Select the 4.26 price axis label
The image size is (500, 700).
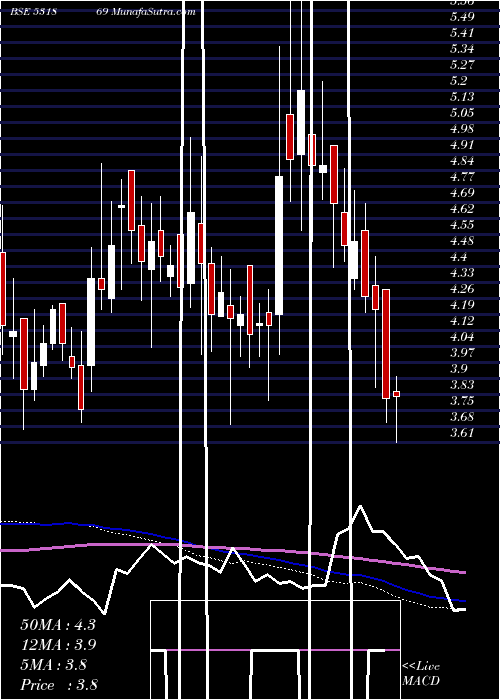click(462, 289)
